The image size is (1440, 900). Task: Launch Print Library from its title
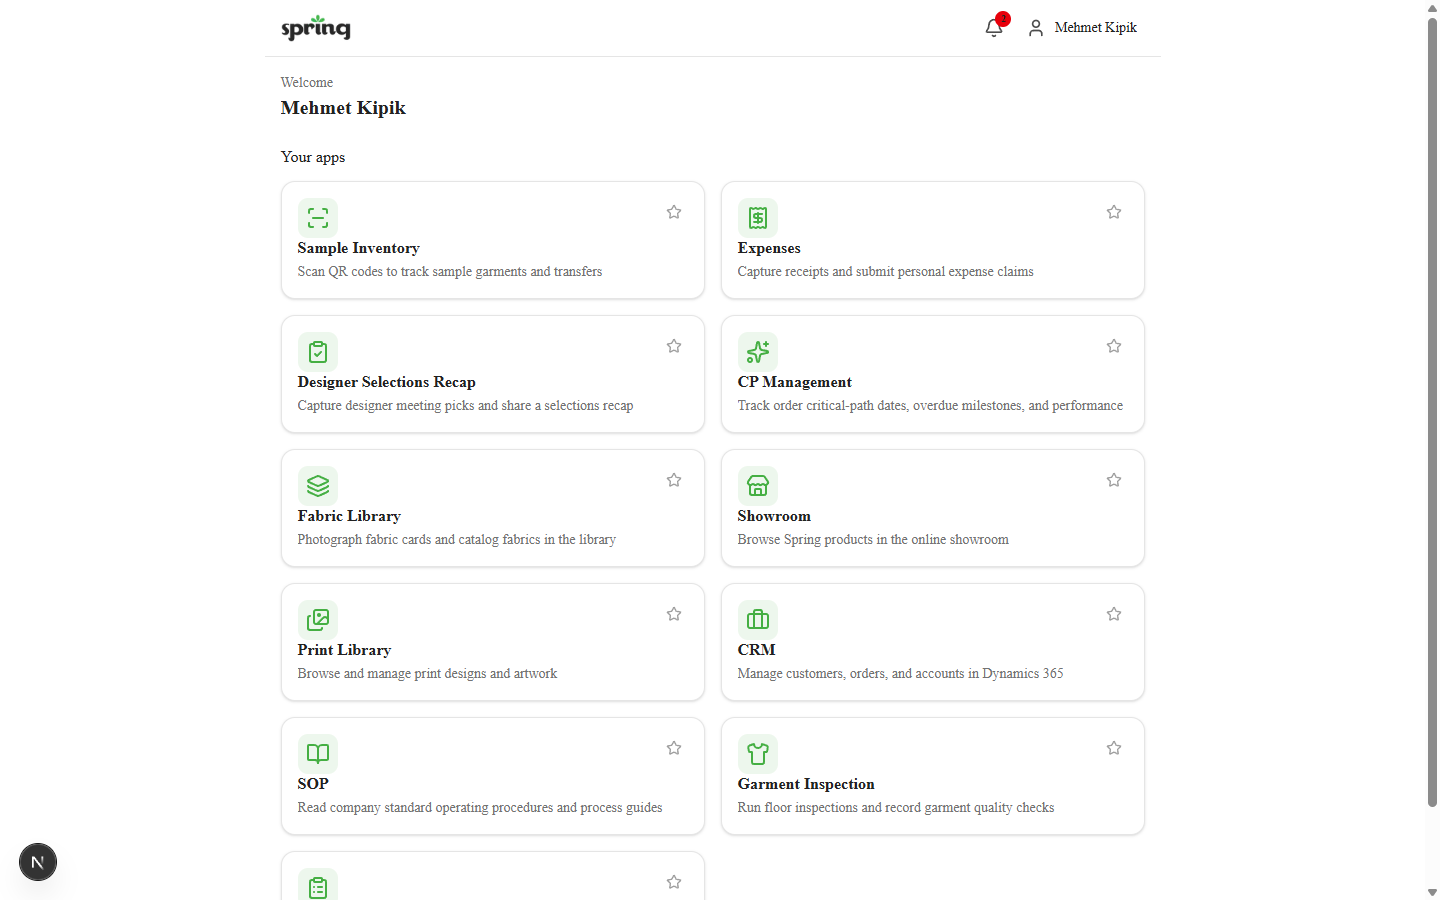tap(344, 650)
